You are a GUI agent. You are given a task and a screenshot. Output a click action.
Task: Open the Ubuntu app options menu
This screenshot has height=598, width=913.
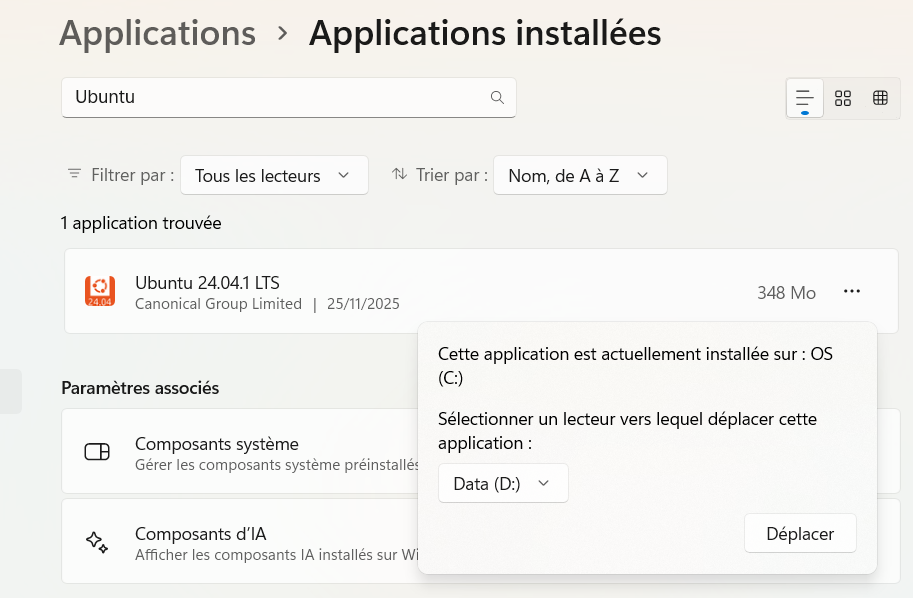tap(852, 292)
